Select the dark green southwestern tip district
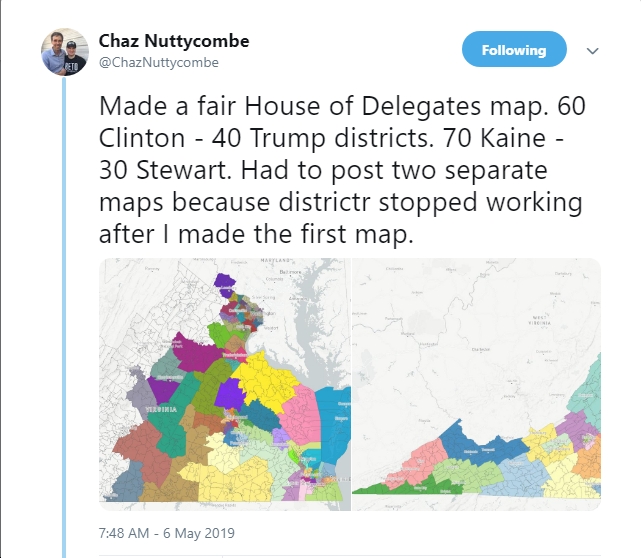Image resolution: width=641 pixels, height=558 pixels. point(399,488)
